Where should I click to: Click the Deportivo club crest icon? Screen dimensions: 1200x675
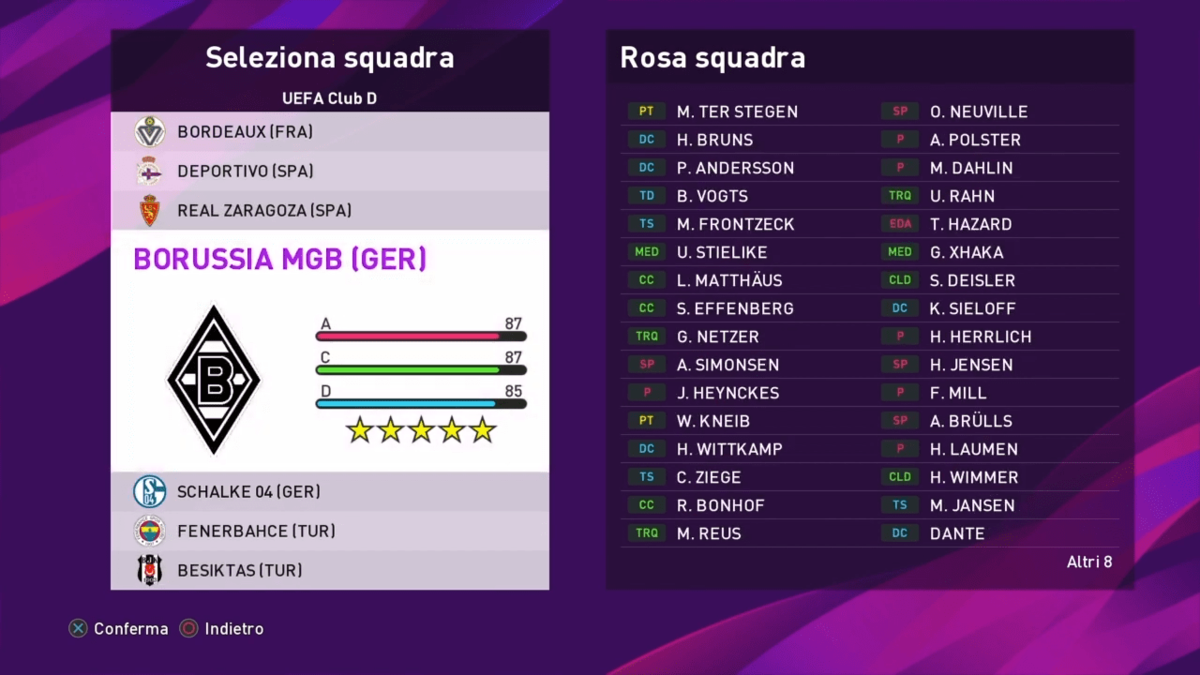point(150,171)
